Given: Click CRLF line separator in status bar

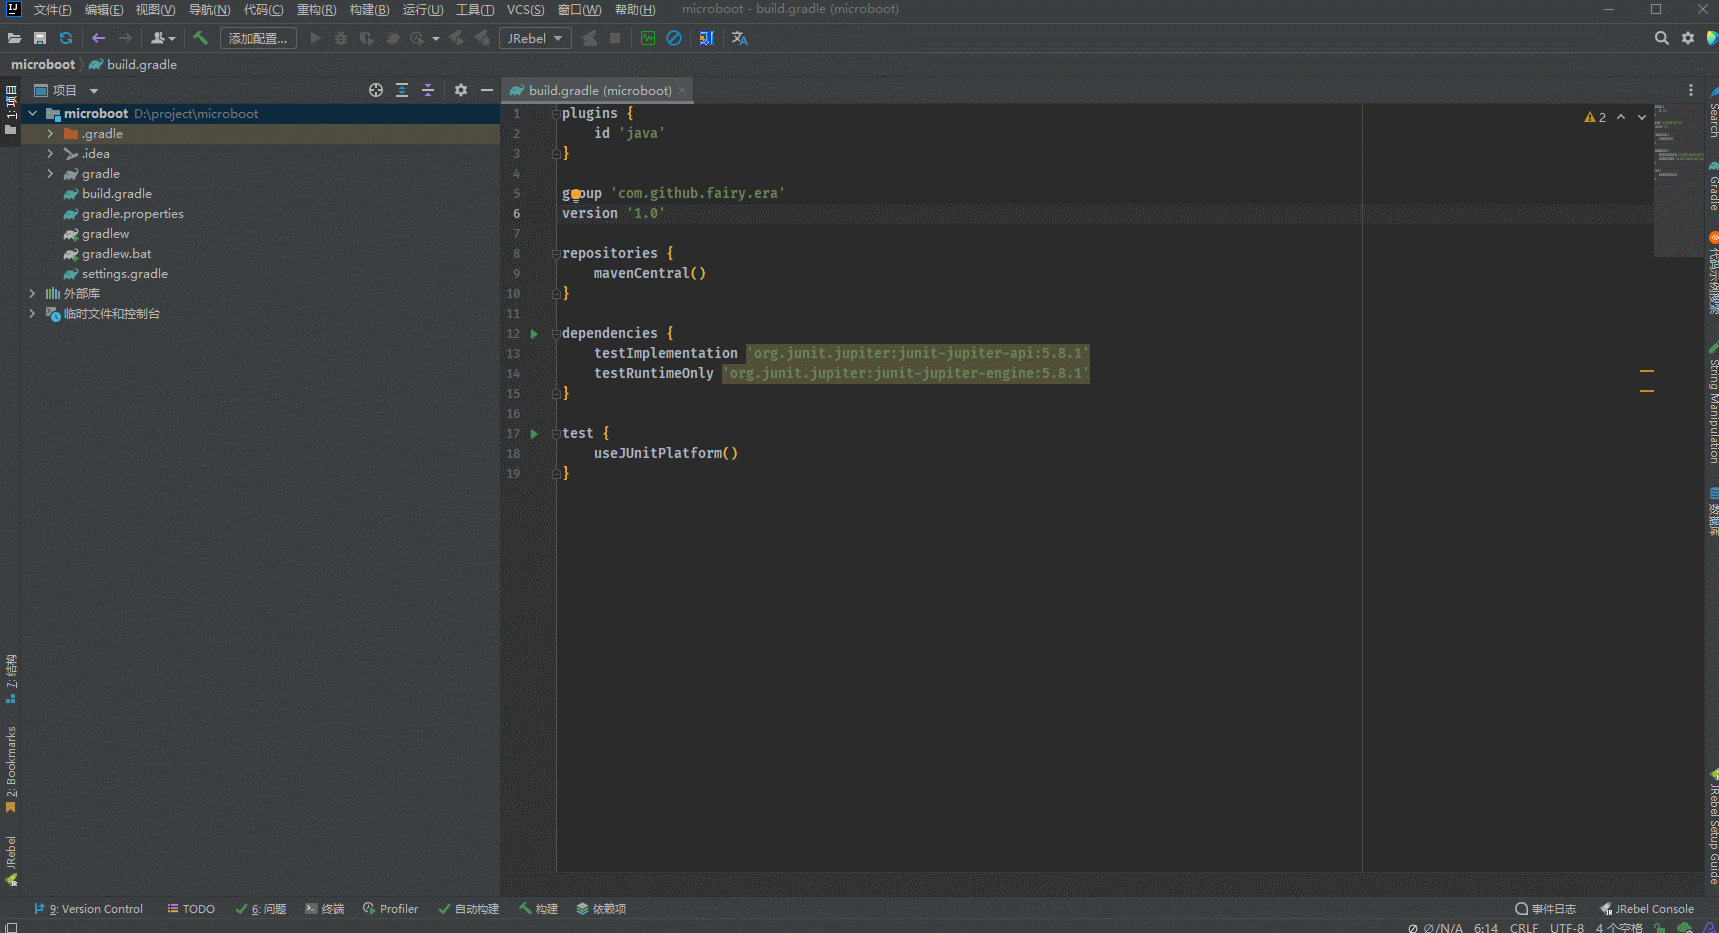Looking at the screenshot, I should tap(1524, 928).
